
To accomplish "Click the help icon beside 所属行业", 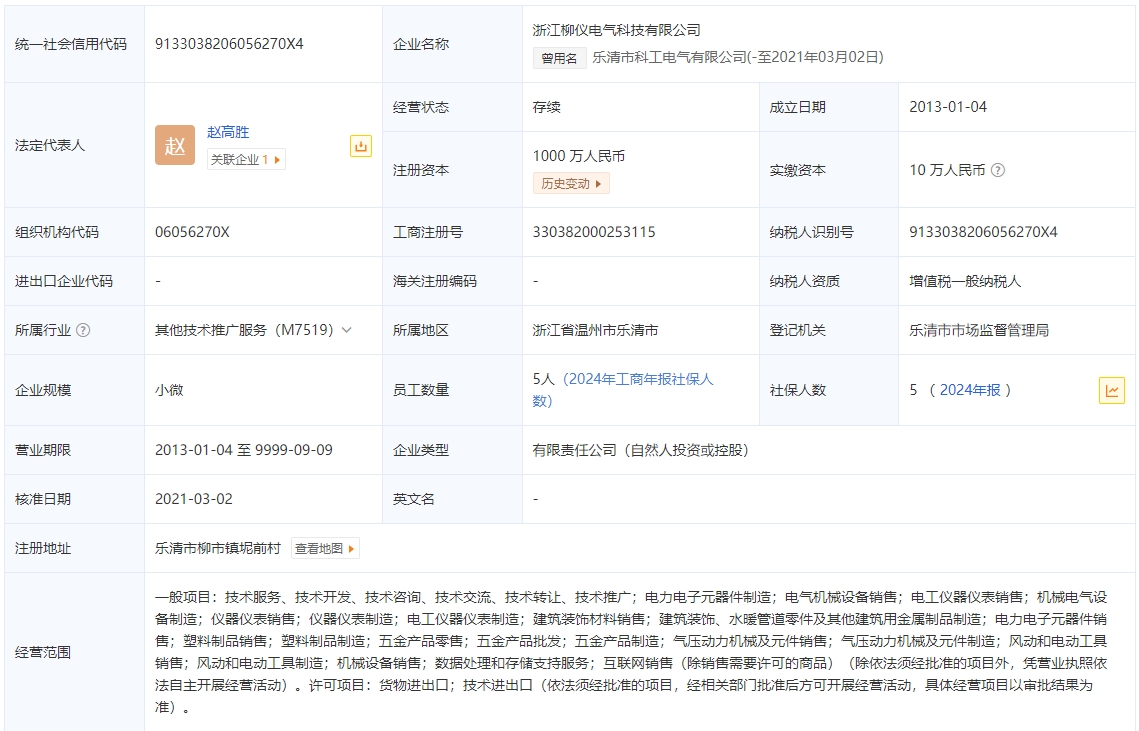I will pos(84,330).
